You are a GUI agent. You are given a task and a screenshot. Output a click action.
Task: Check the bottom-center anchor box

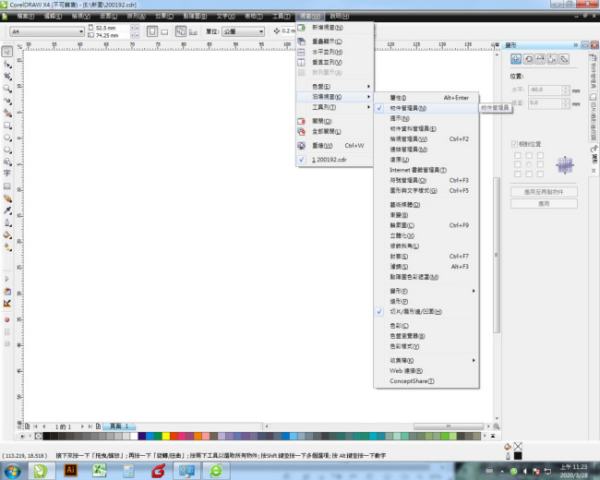click(x=529, y=174)
